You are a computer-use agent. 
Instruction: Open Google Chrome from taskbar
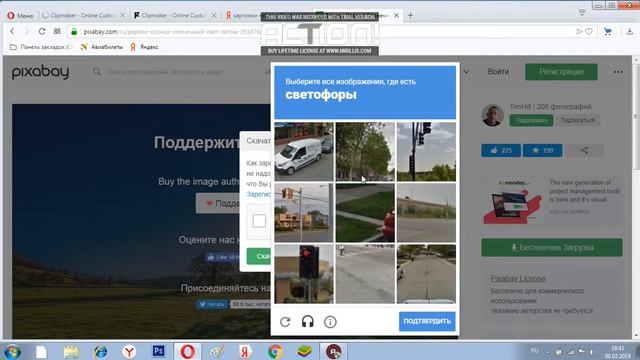click(x=275, y=351)
